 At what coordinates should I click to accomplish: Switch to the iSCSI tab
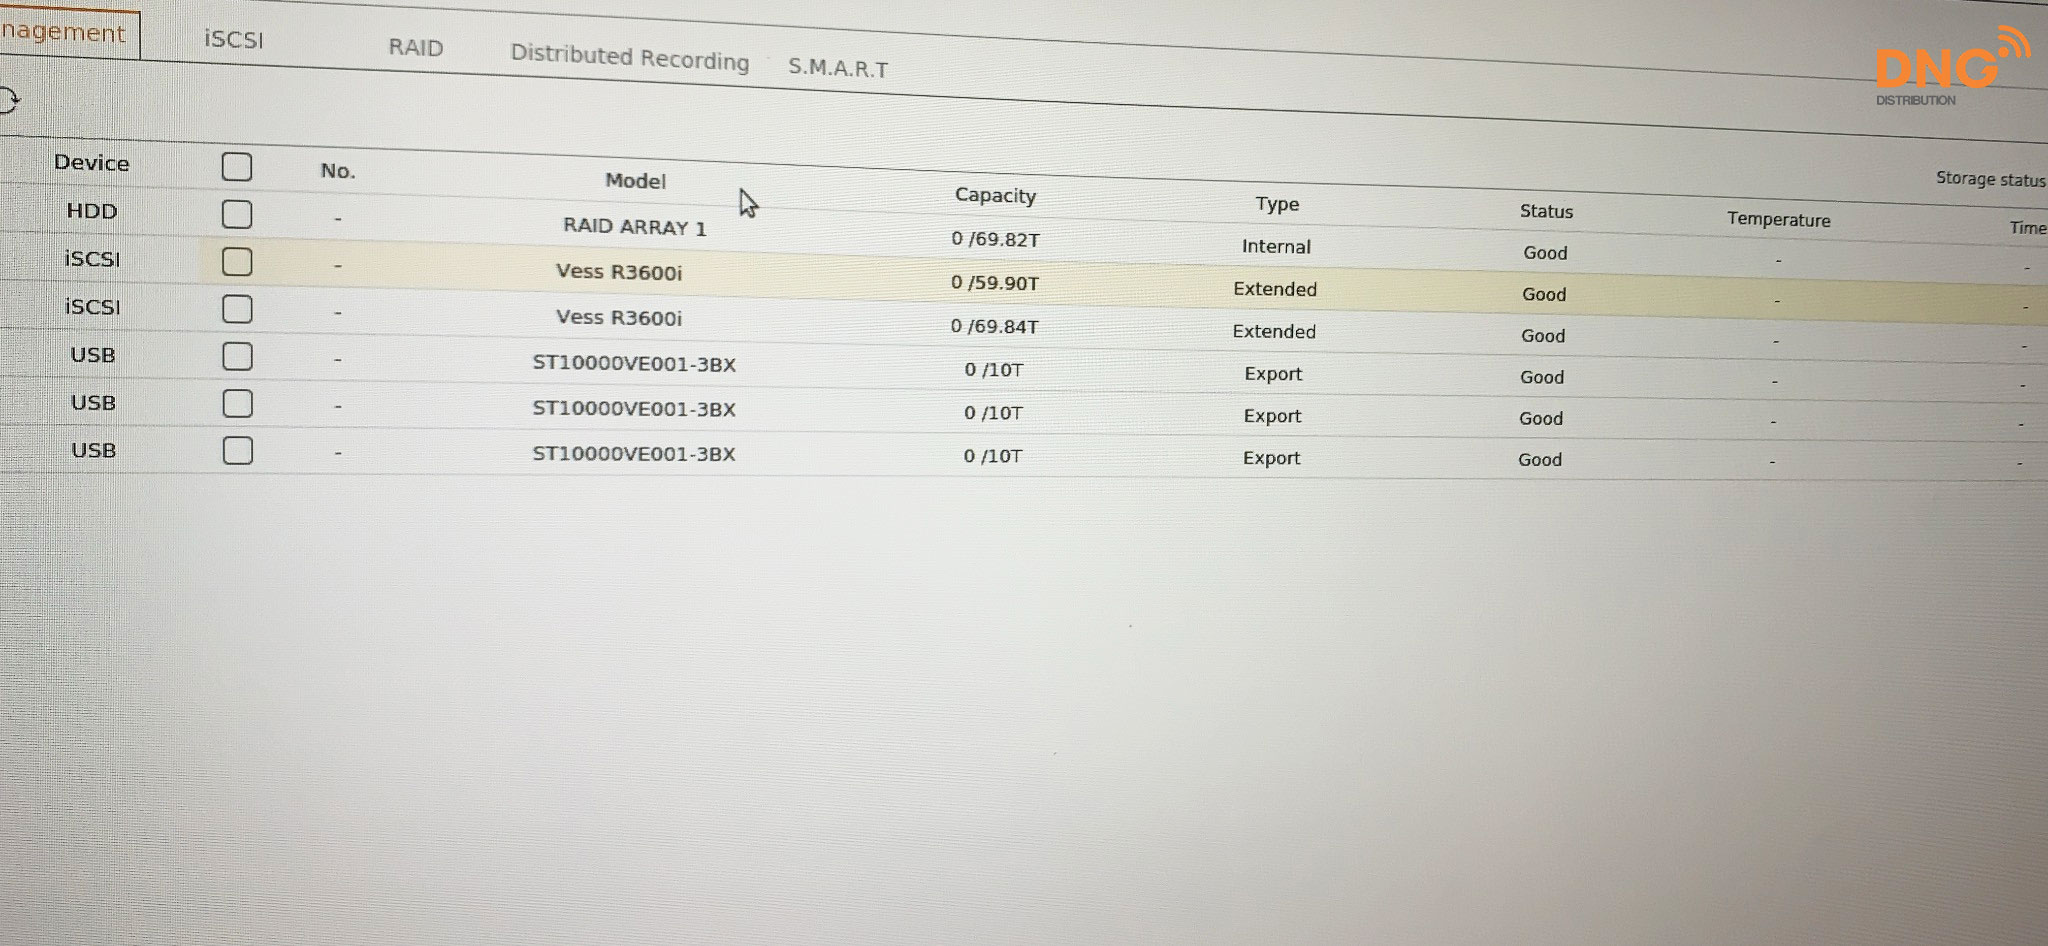234,39
